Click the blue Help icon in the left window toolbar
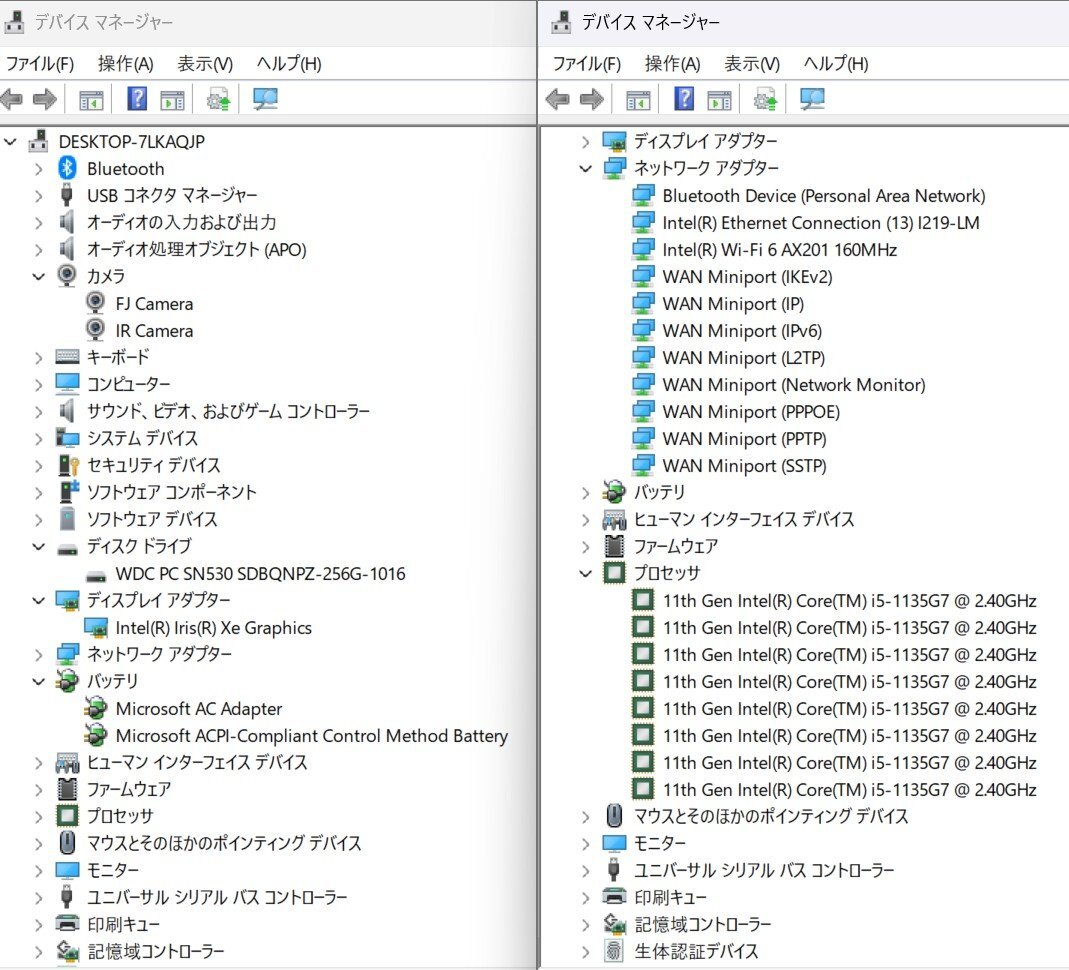This screenshot has width=1069, height=970. (x=138, y=99)
